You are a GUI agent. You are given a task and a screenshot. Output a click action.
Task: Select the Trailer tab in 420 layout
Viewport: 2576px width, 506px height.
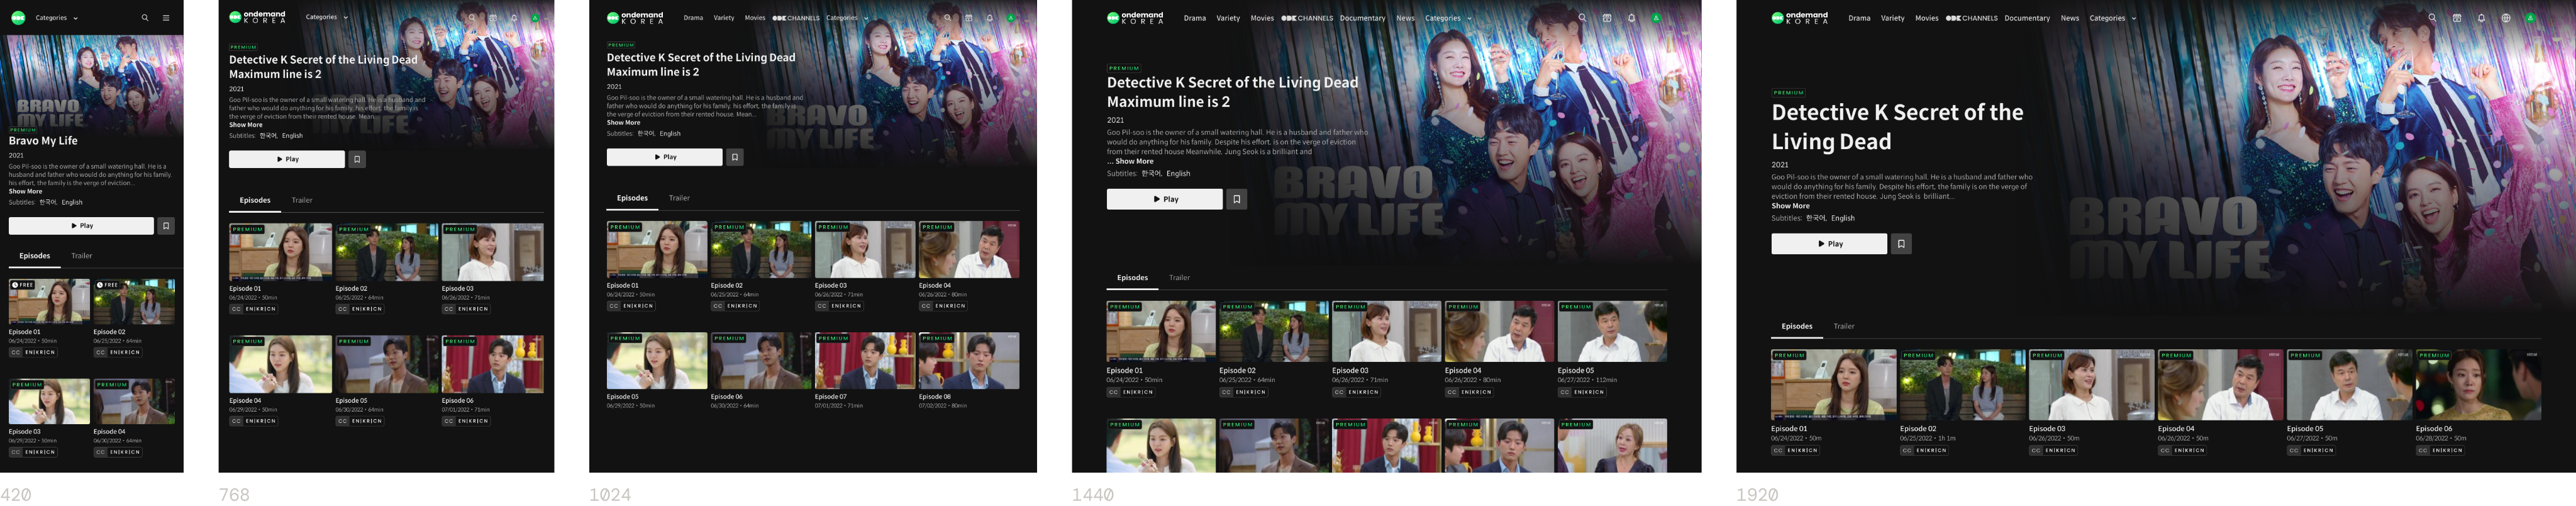(x=82, y=256)
